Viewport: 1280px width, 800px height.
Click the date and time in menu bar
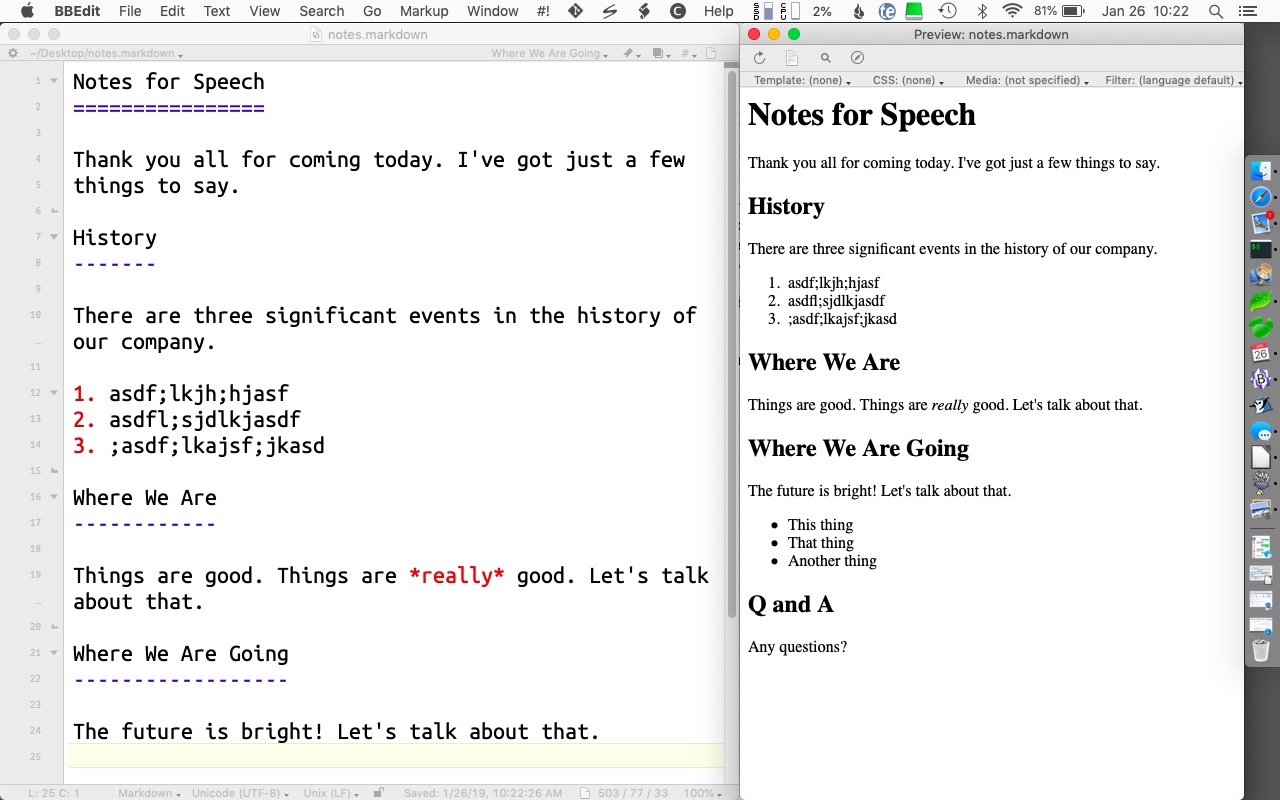click(1145, 11)
